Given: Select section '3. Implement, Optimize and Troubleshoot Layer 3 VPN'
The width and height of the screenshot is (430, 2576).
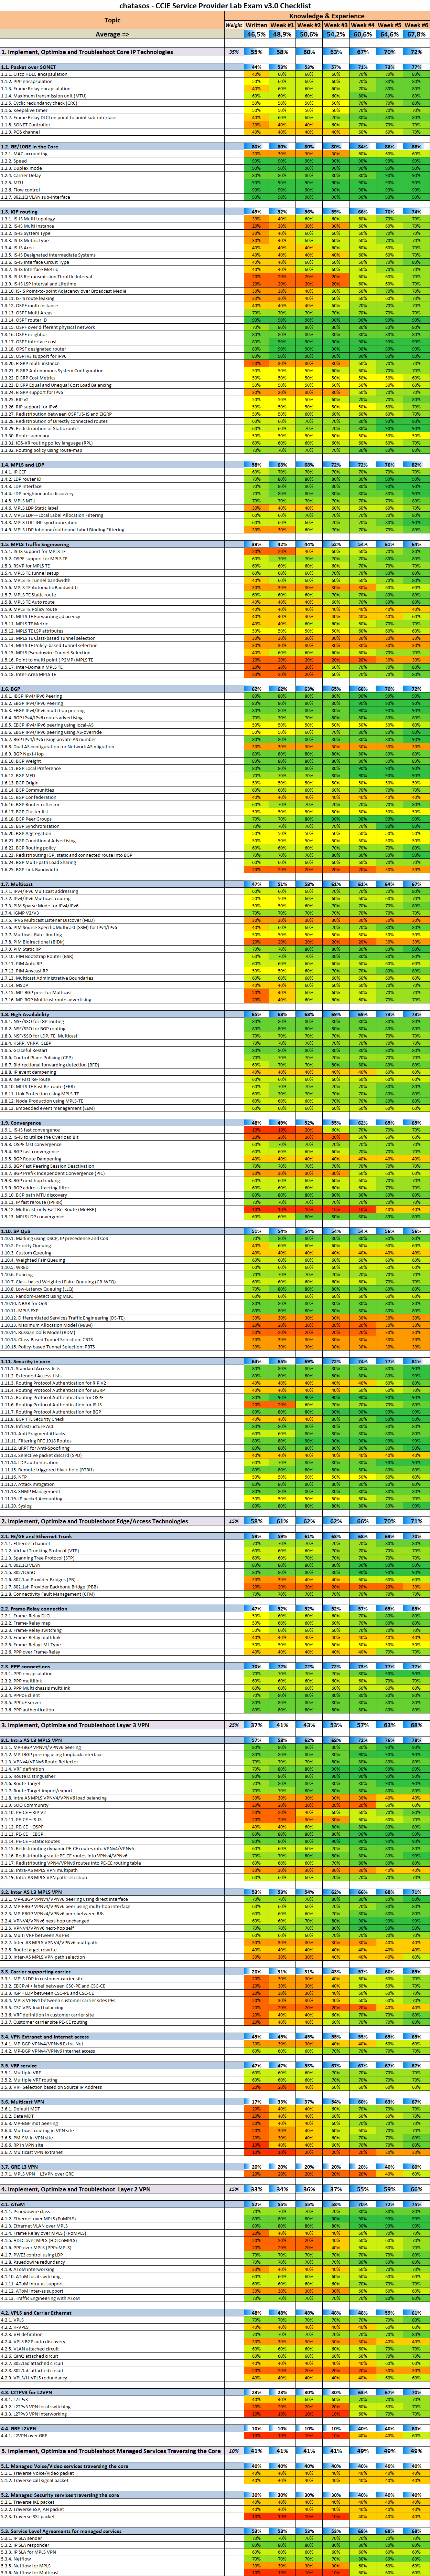Looking at the screenshot, I should (x=112, y=1725).
